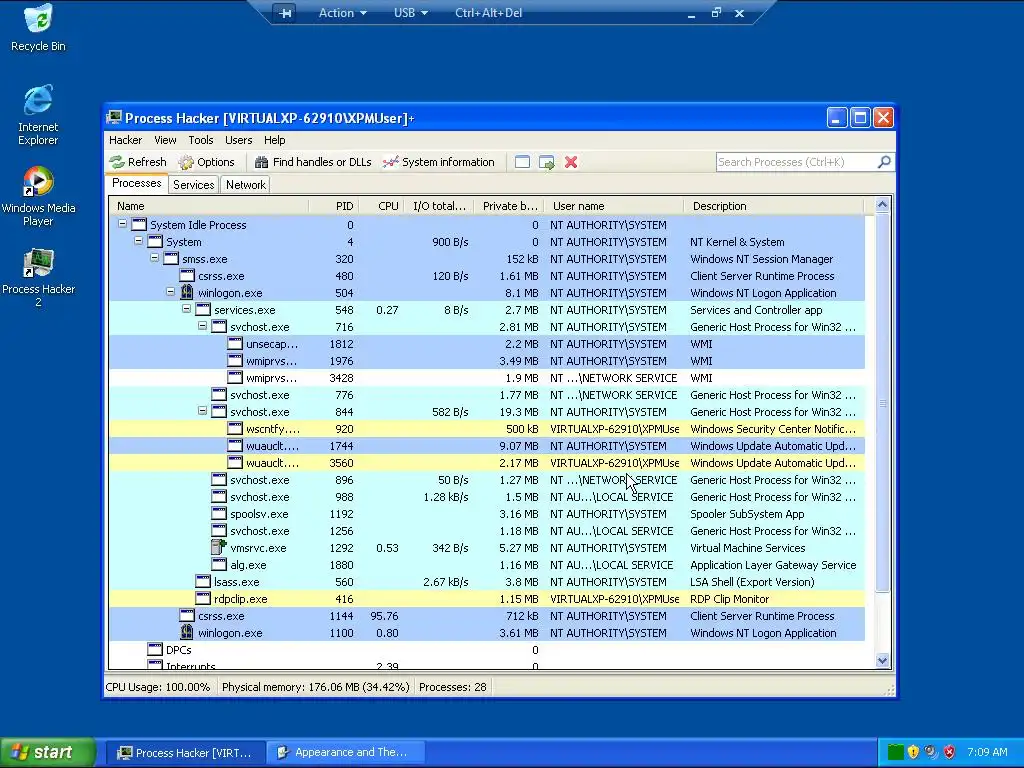Screen dimensions: 1024x768
Task: Open the View menu
Action: [165, 140]
